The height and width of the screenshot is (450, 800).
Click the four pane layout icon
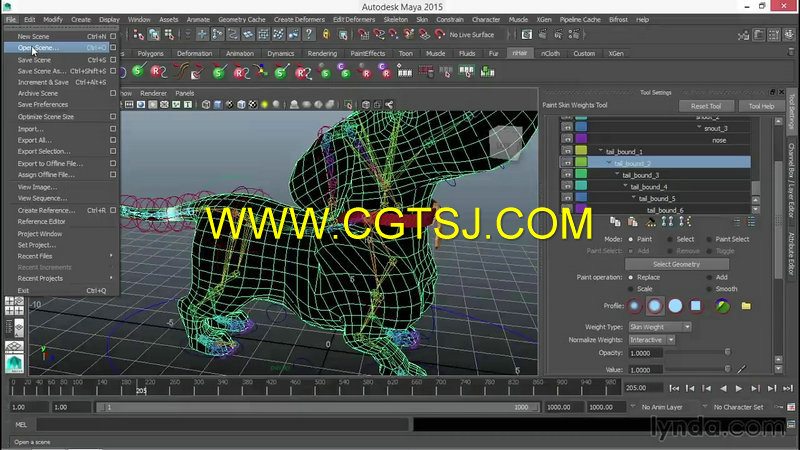click(14, 306)
